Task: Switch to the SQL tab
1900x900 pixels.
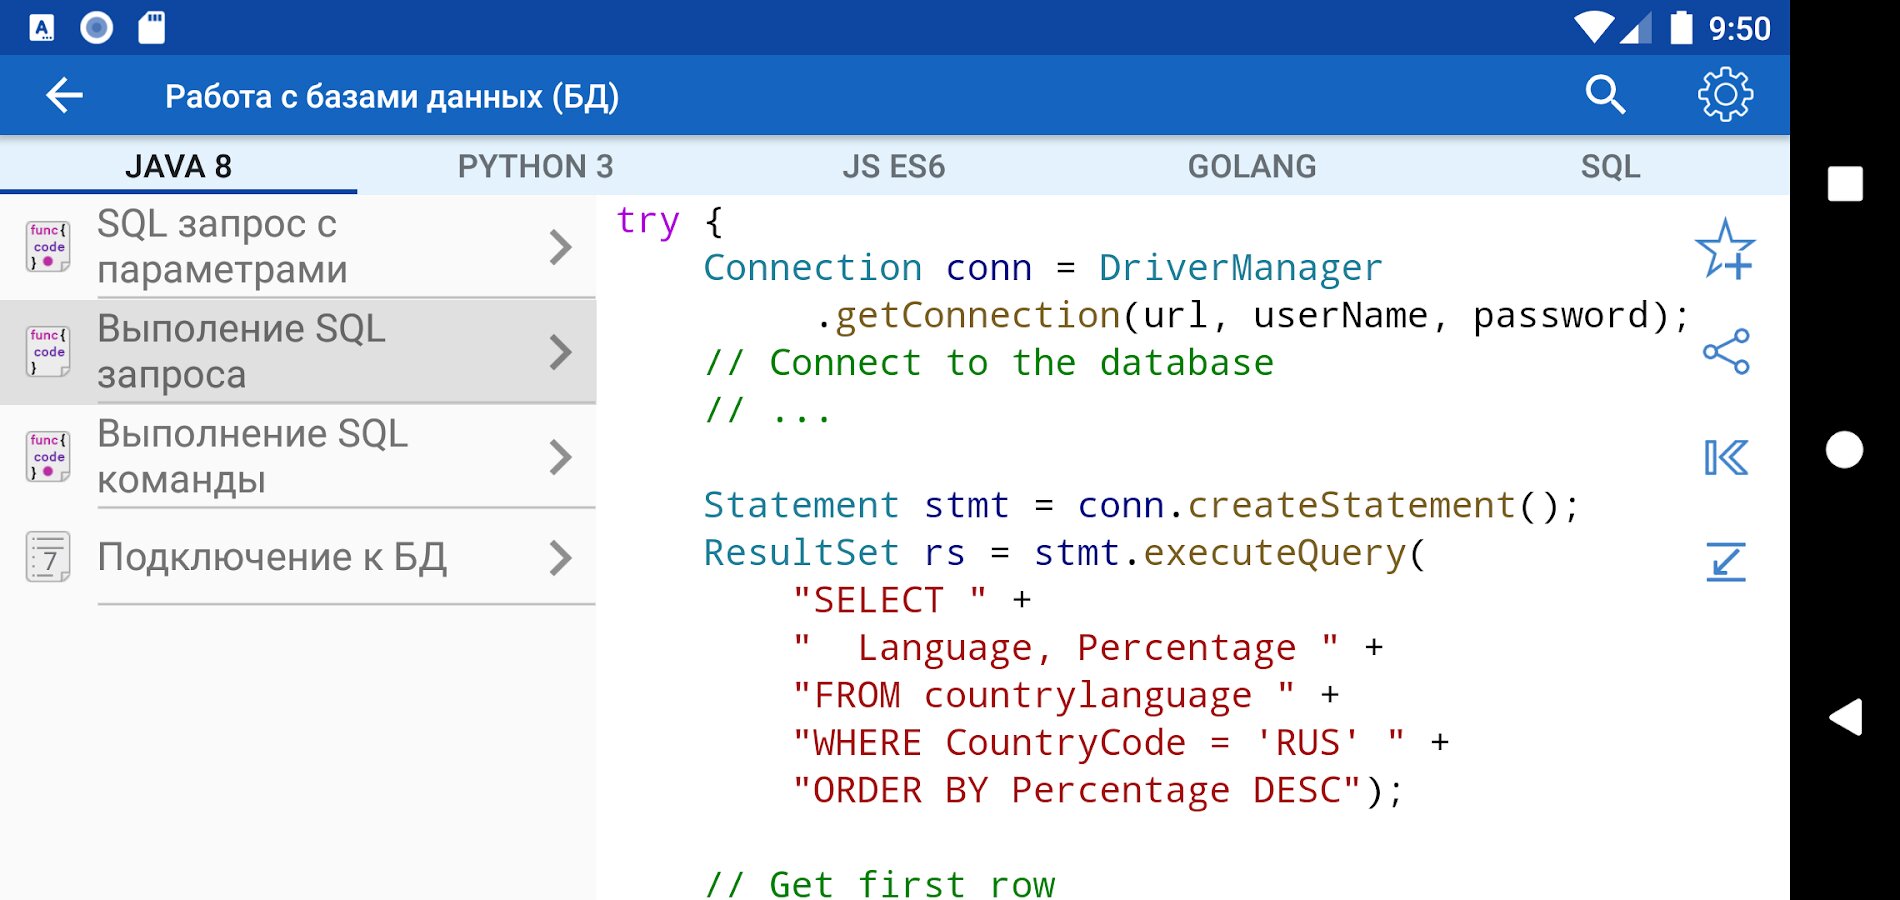Action: tap(1610, 166)
